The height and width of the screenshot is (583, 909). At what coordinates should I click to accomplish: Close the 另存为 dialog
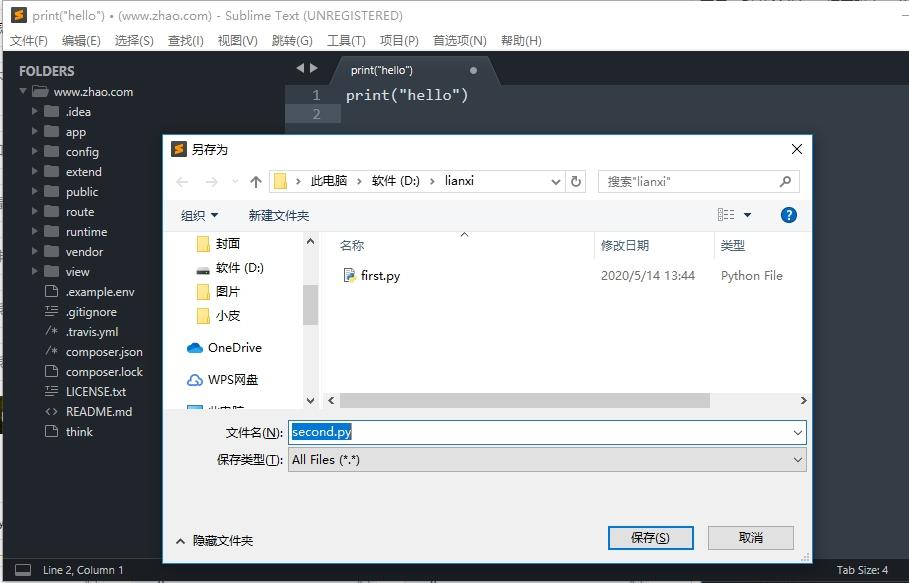[797, 149]
